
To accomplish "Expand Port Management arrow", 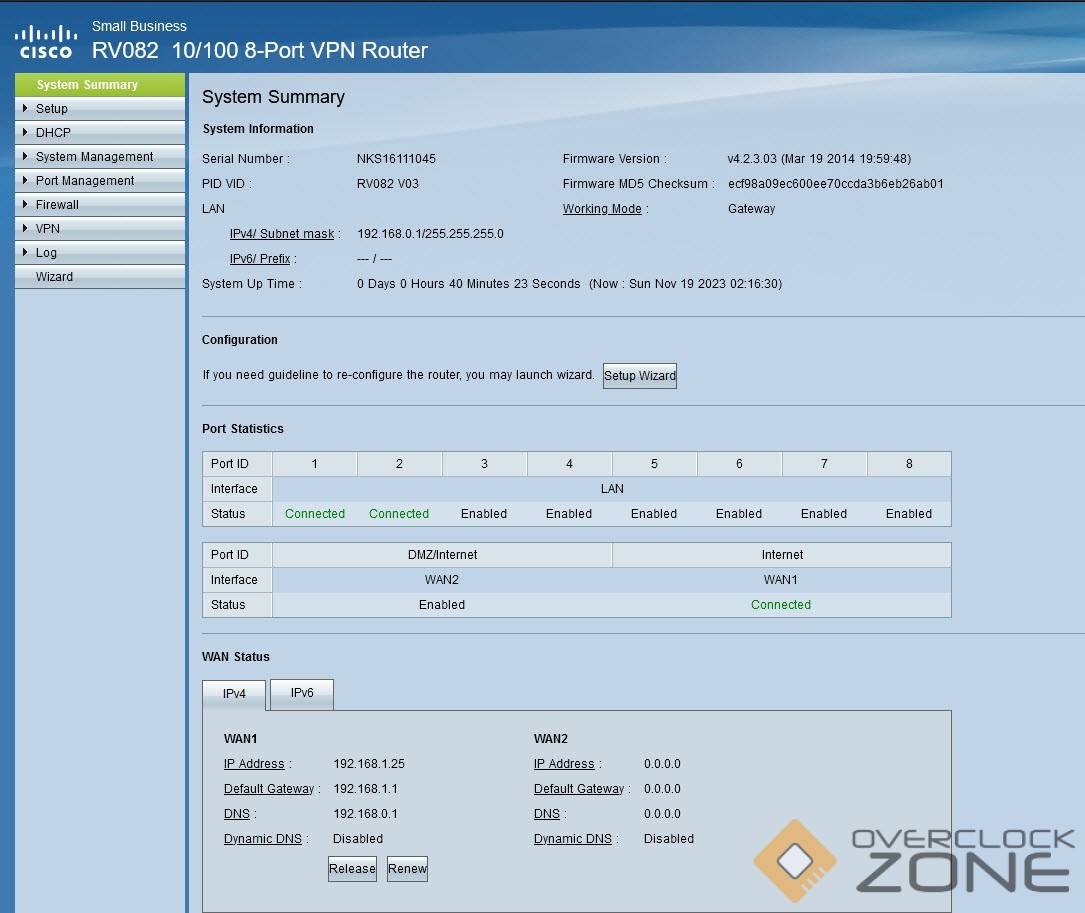I will coord(25,180).
